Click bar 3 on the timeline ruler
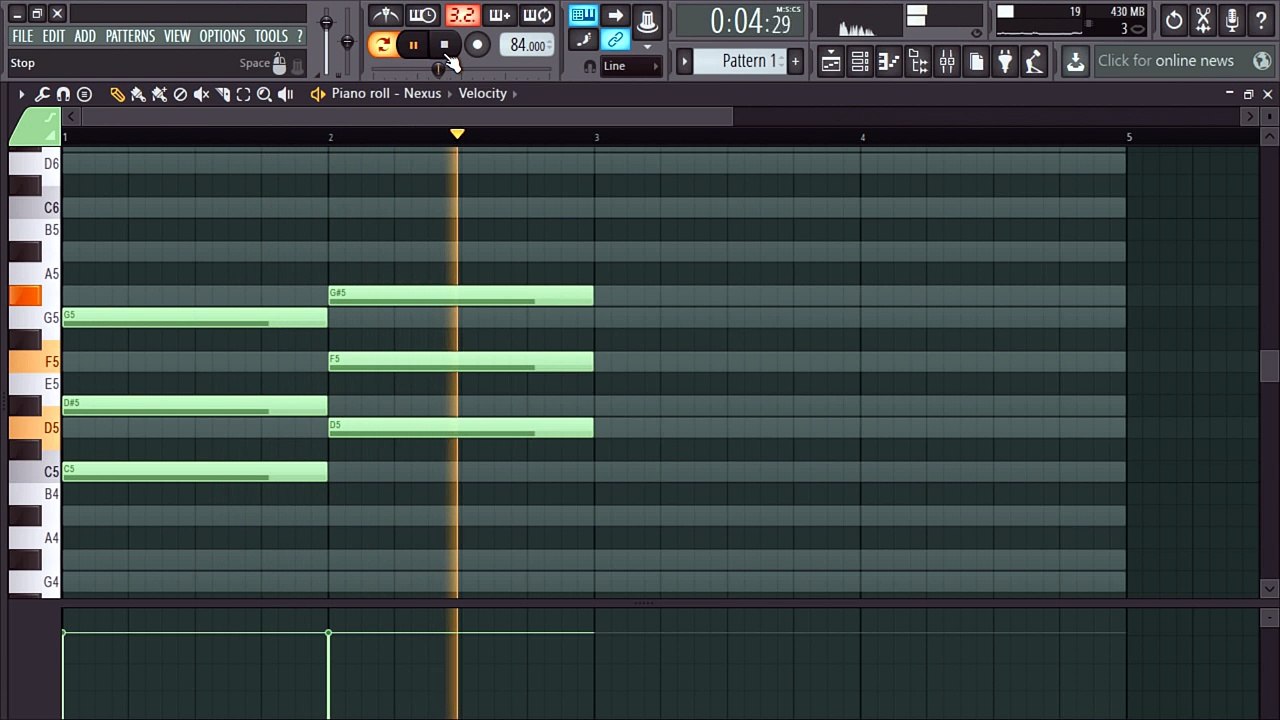This screenshot has width=1280, height=720. (x=597, y=137)
